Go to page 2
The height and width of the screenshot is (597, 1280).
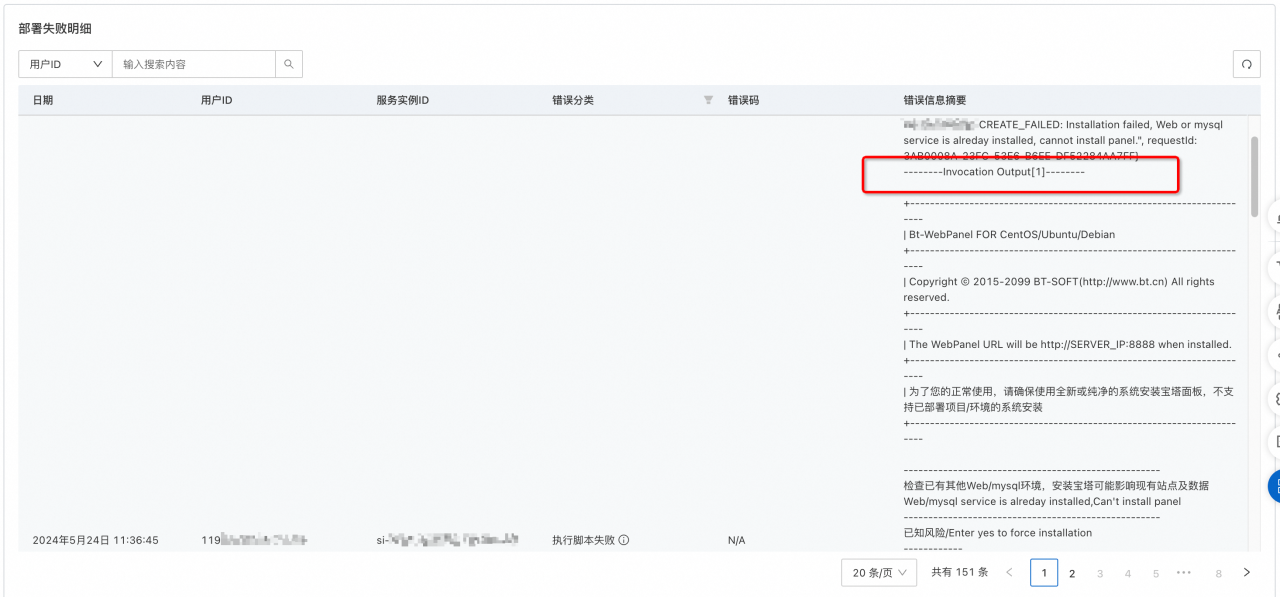(x=1072, y=573)
